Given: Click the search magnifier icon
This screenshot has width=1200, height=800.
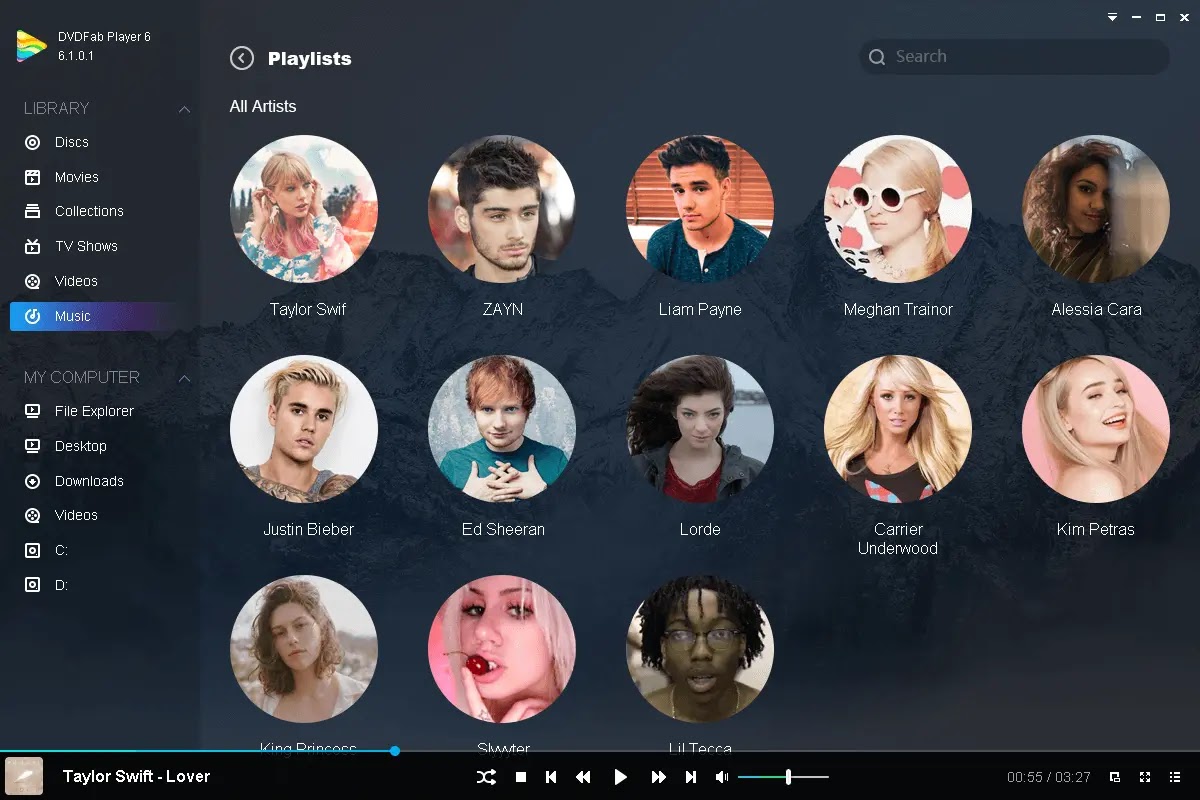Looking at the screenshot, I should (877, 57).
